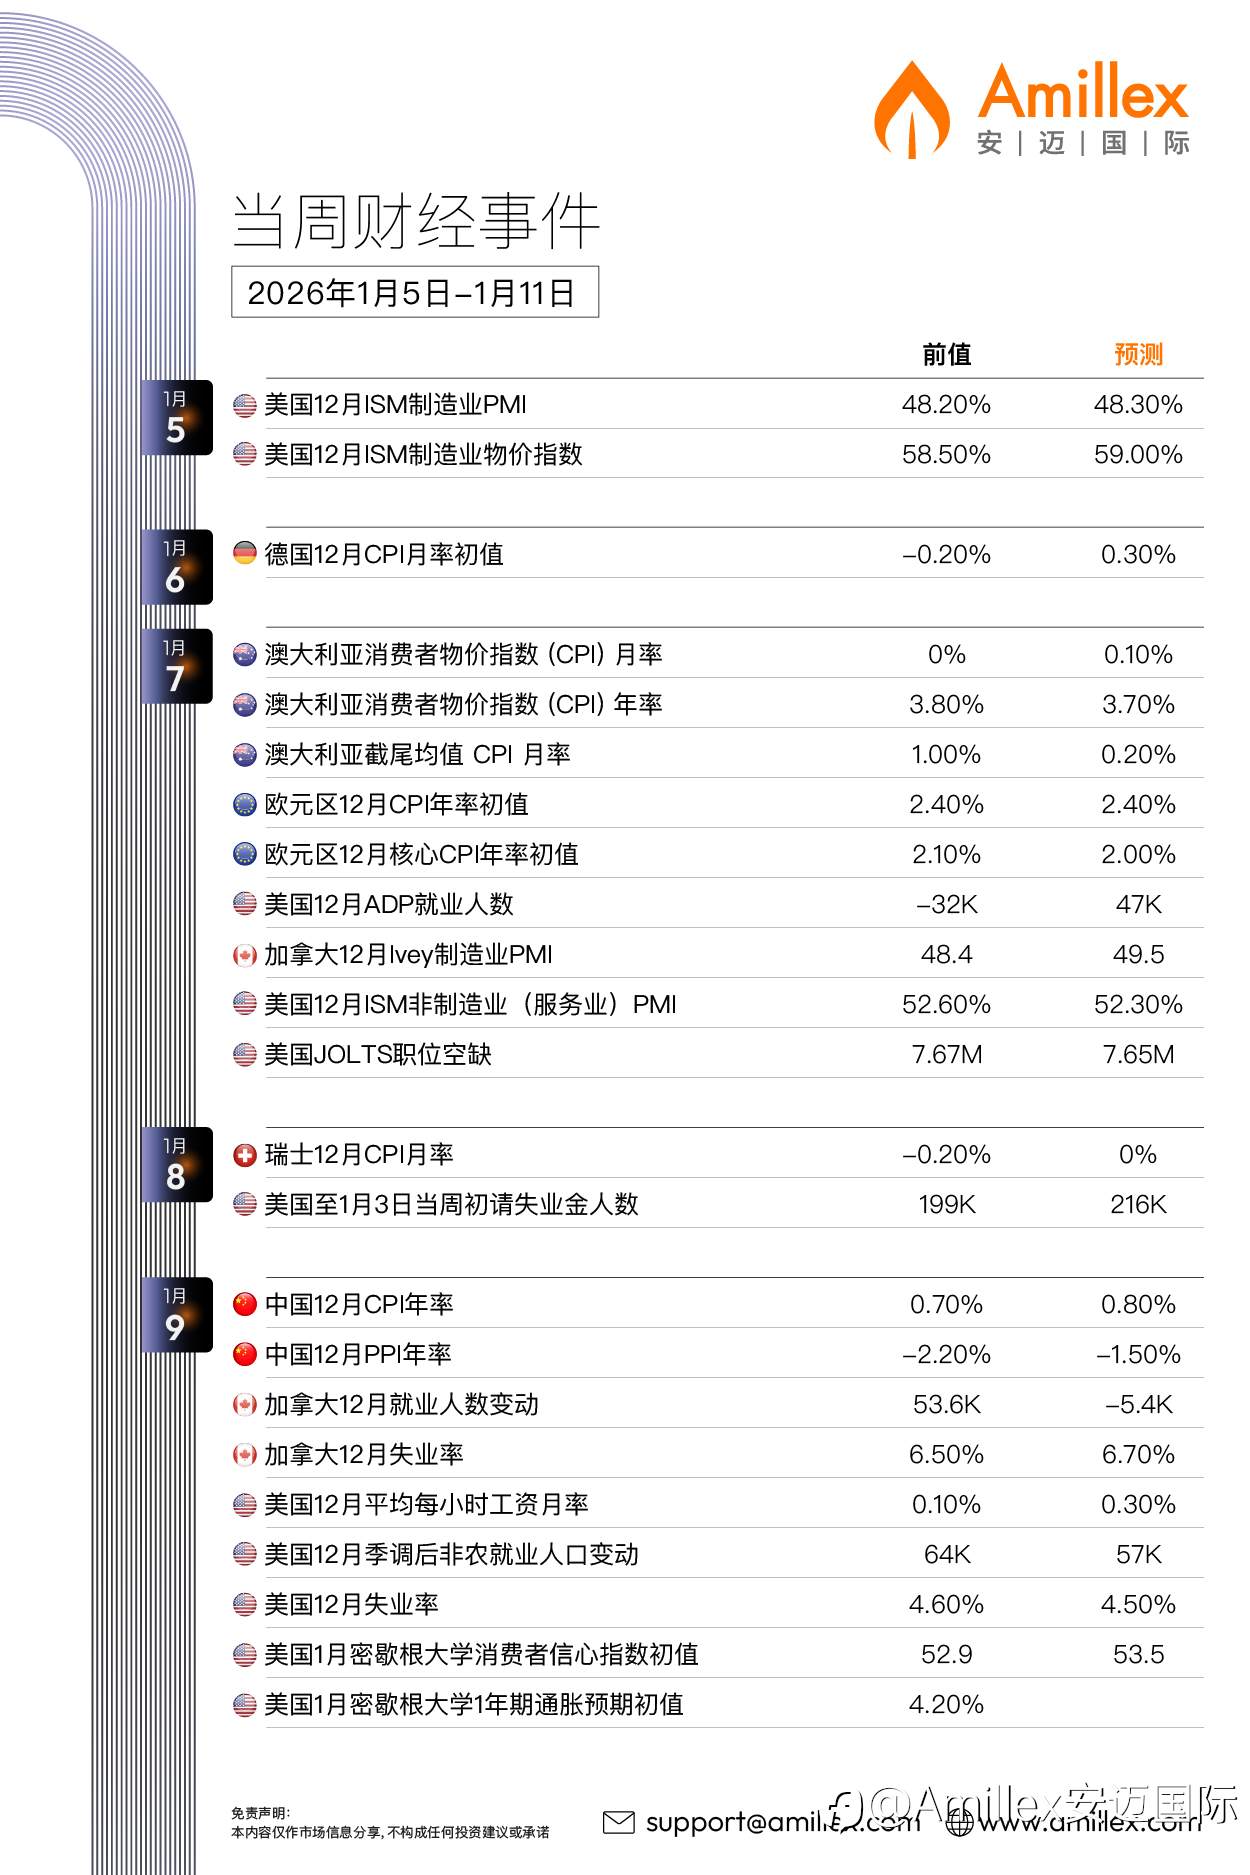
Task: Select the 1月9 date badge
Action: [176, 1314]
